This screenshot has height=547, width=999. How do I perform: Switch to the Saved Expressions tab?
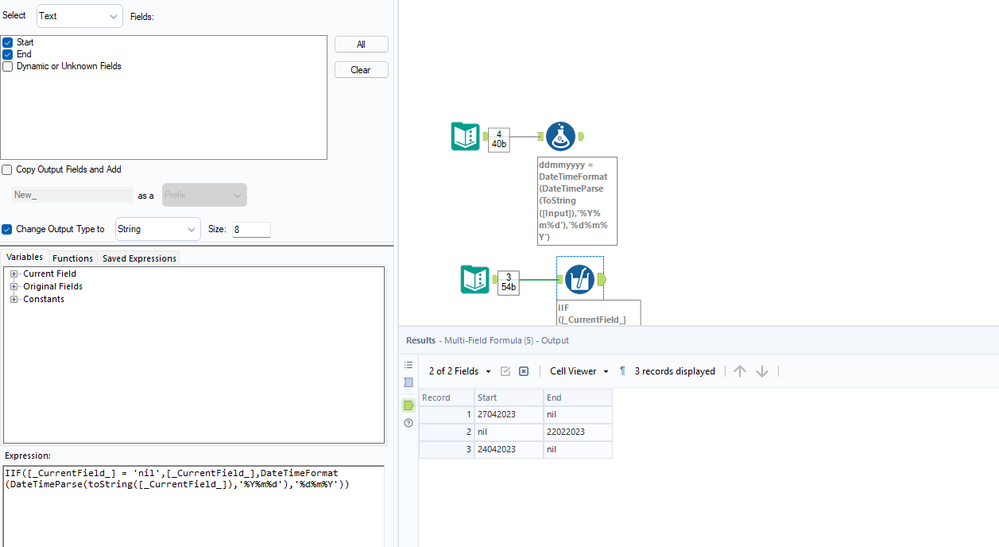tap(139, 259)
